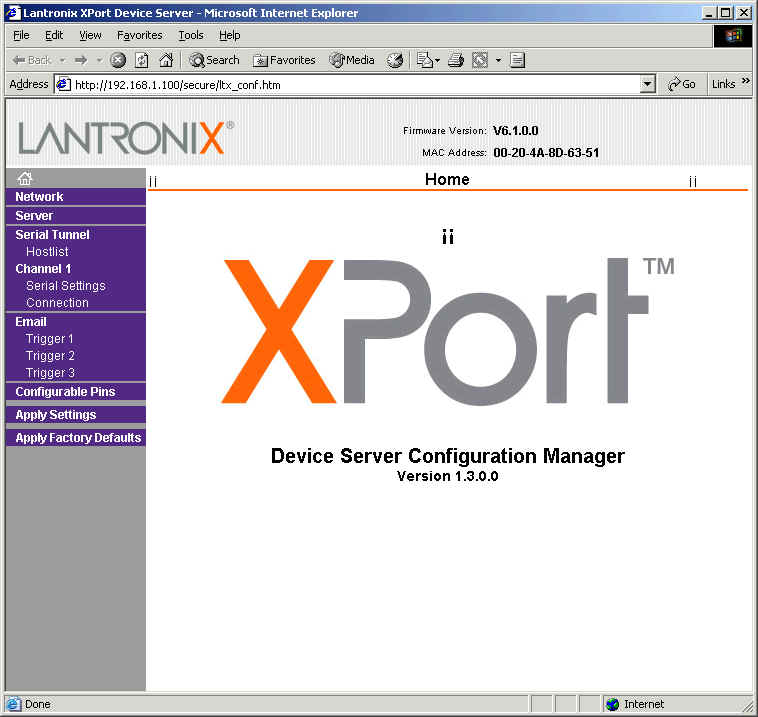Click the Lantronix logo

126,137
